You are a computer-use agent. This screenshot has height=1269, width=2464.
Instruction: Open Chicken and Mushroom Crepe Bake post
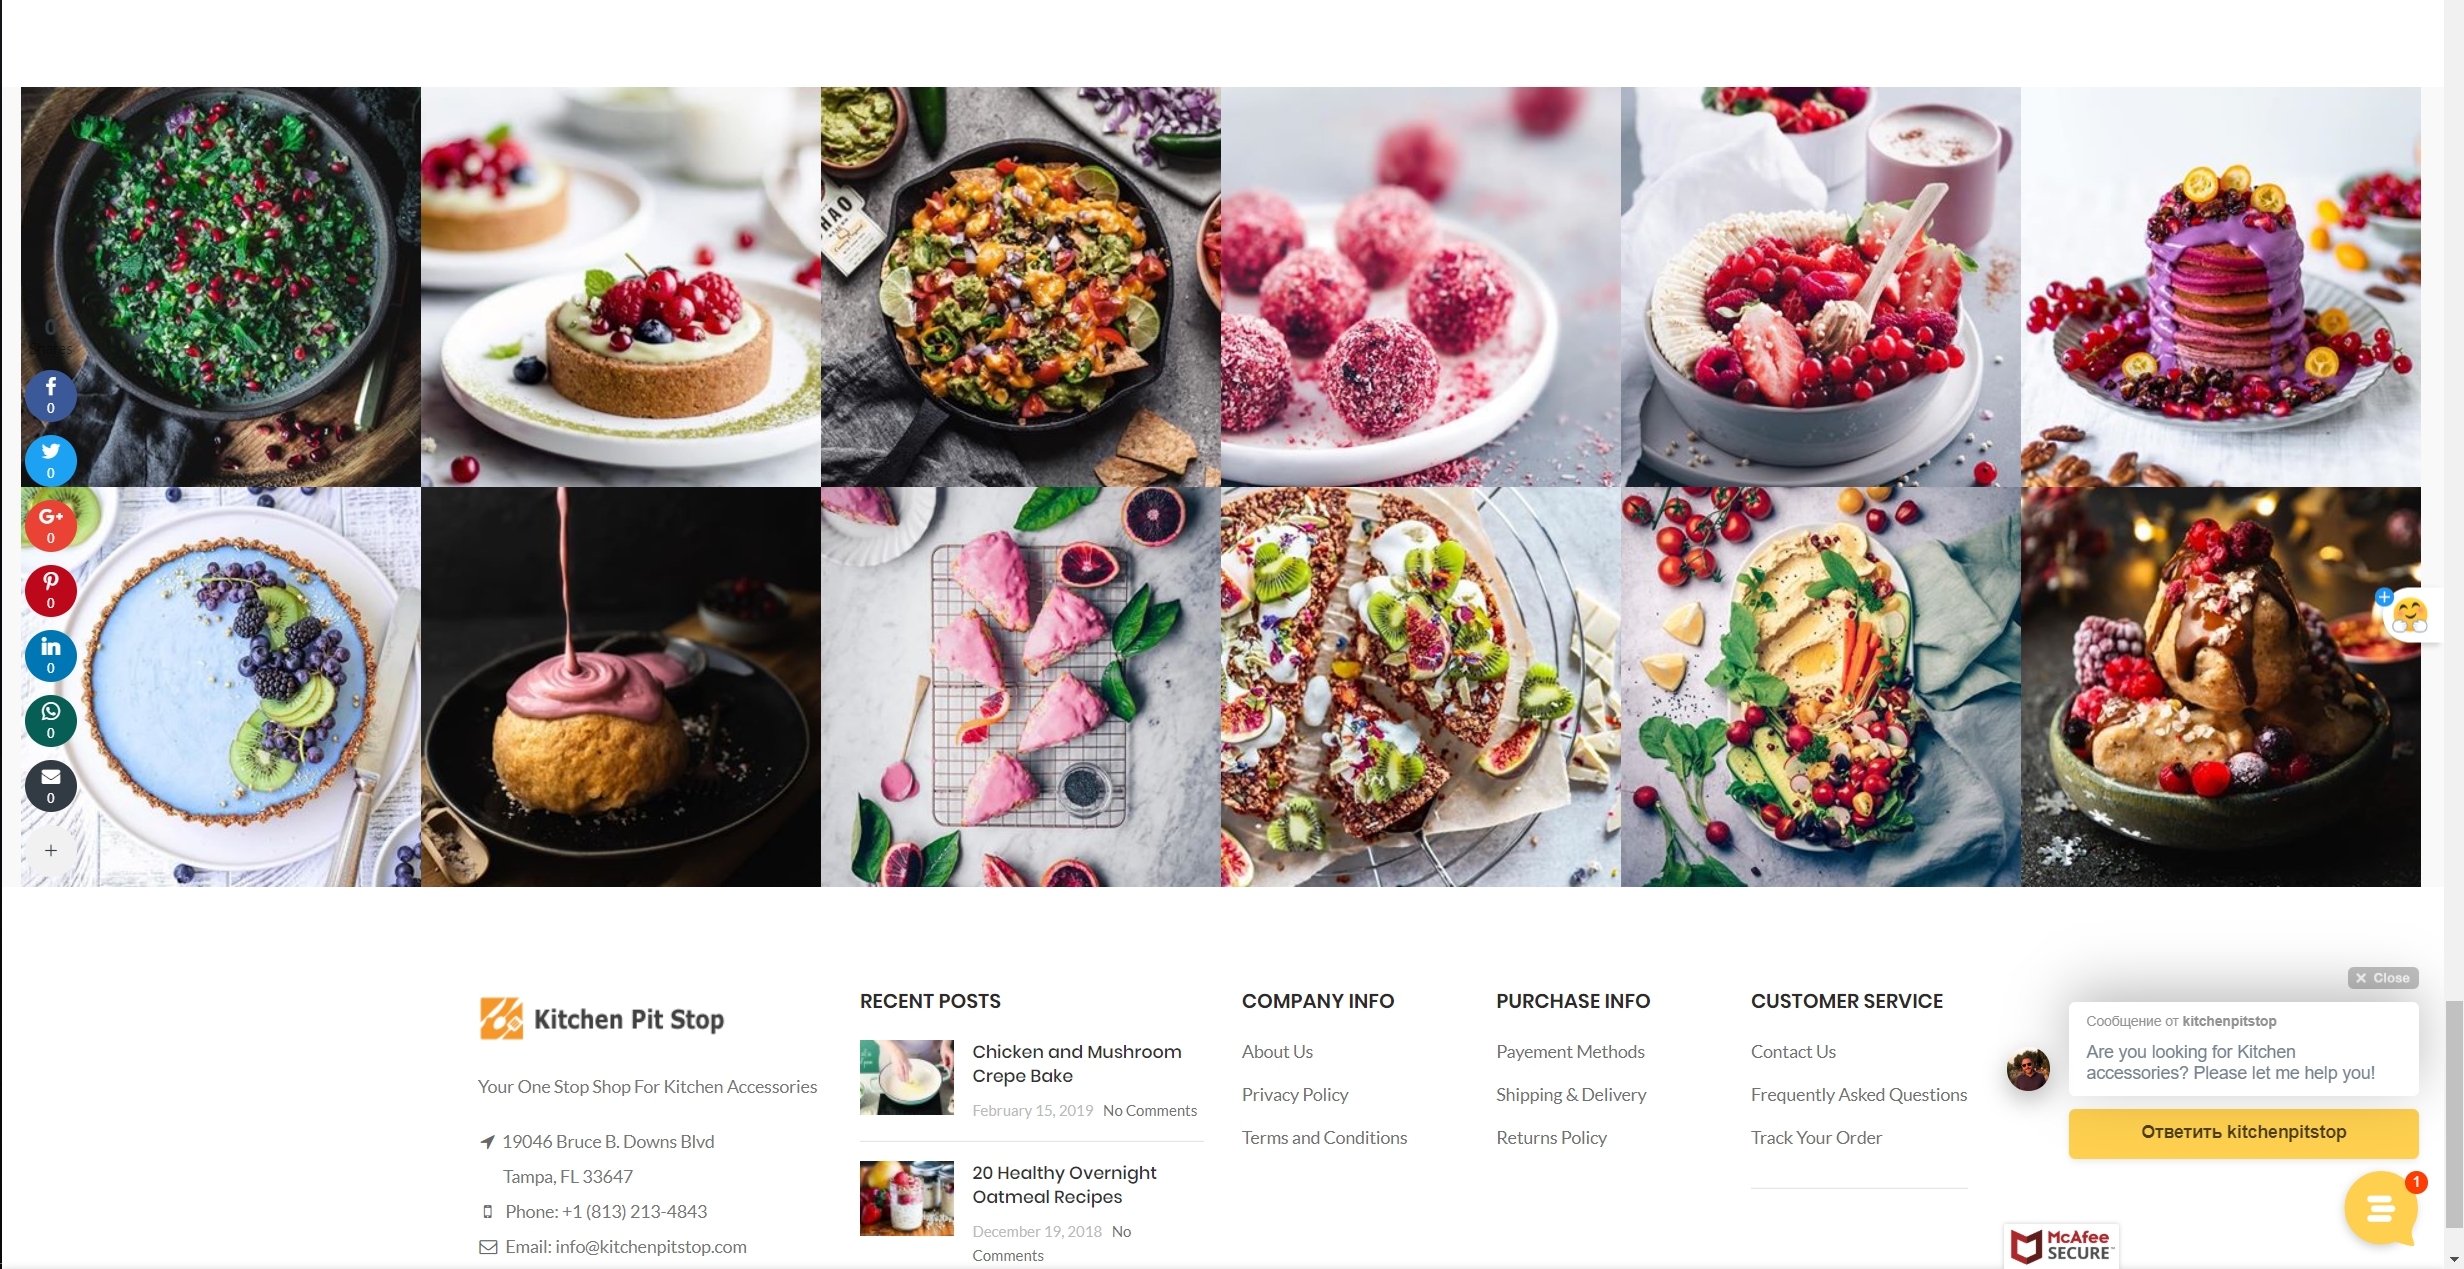tap(1076, 1064)
